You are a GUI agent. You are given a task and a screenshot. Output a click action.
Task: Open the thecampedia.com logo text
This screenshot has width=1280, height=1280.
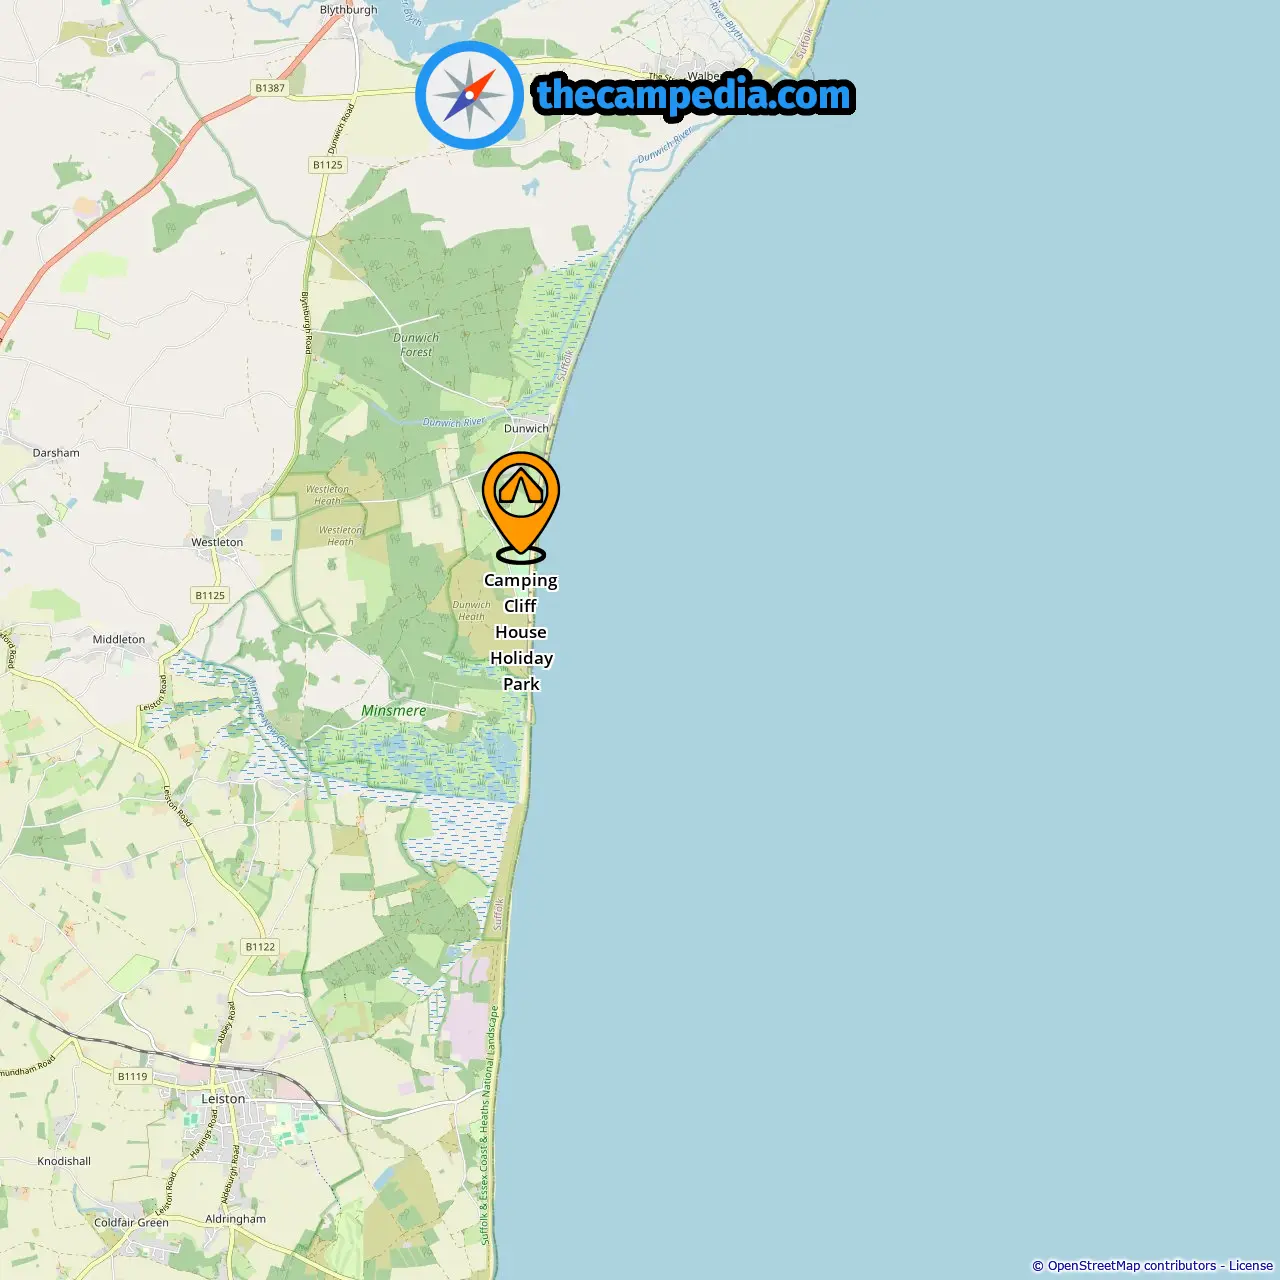point(694,96)
